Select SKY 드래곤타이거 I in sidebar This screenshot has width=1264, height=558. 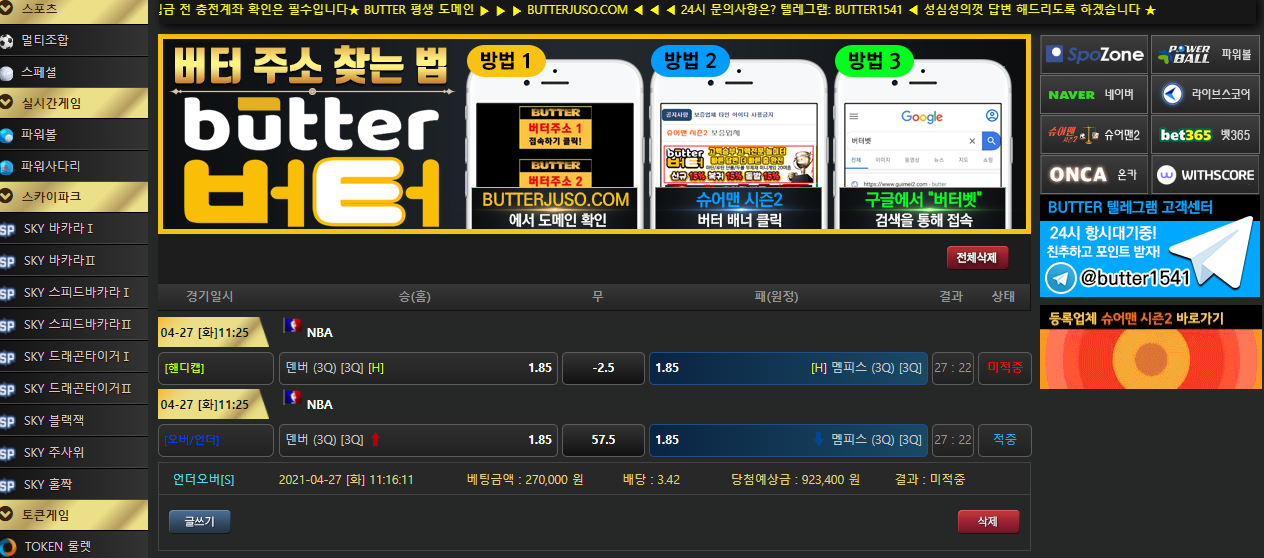tap(74, 357)
